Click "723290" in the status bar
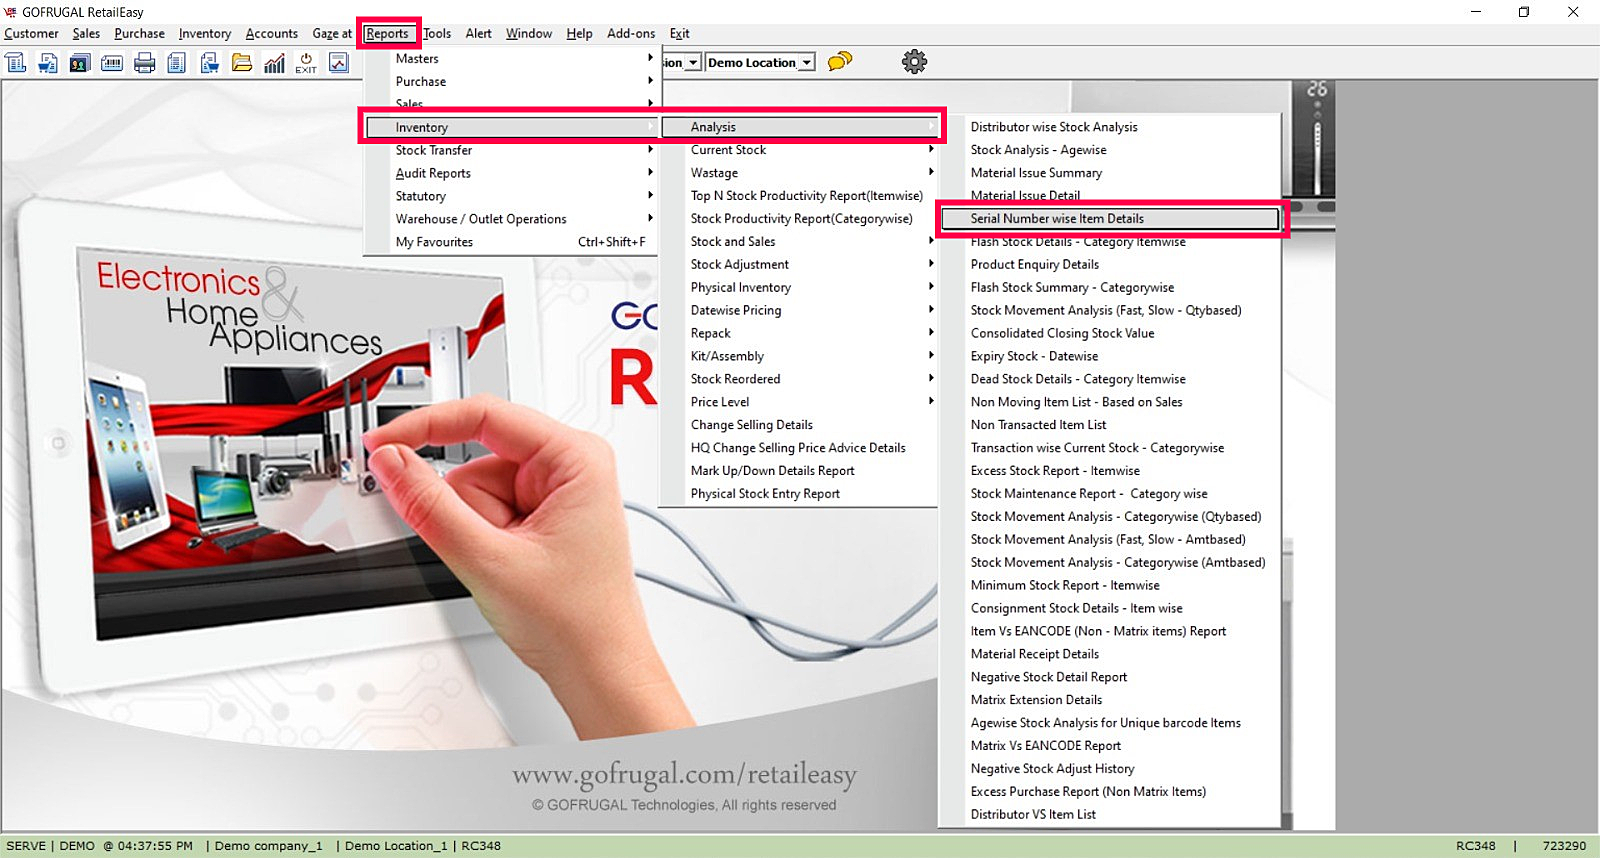Viewport: 1600px width, 858px height. [1564, 846]
